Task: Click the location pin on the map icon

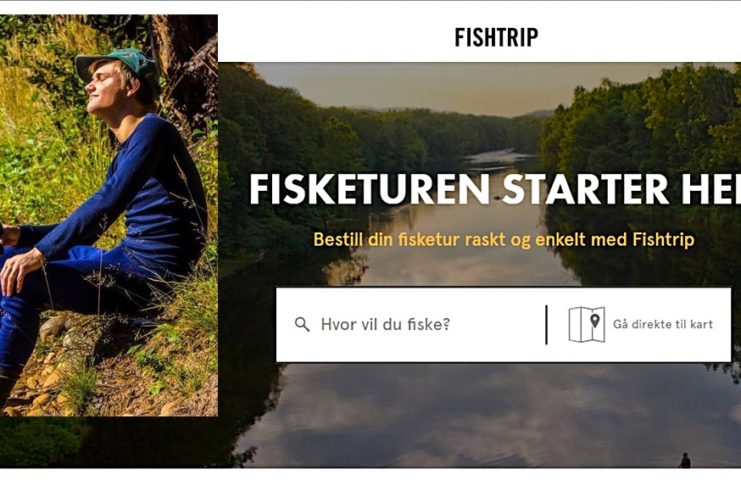Action: coord(595,321)
